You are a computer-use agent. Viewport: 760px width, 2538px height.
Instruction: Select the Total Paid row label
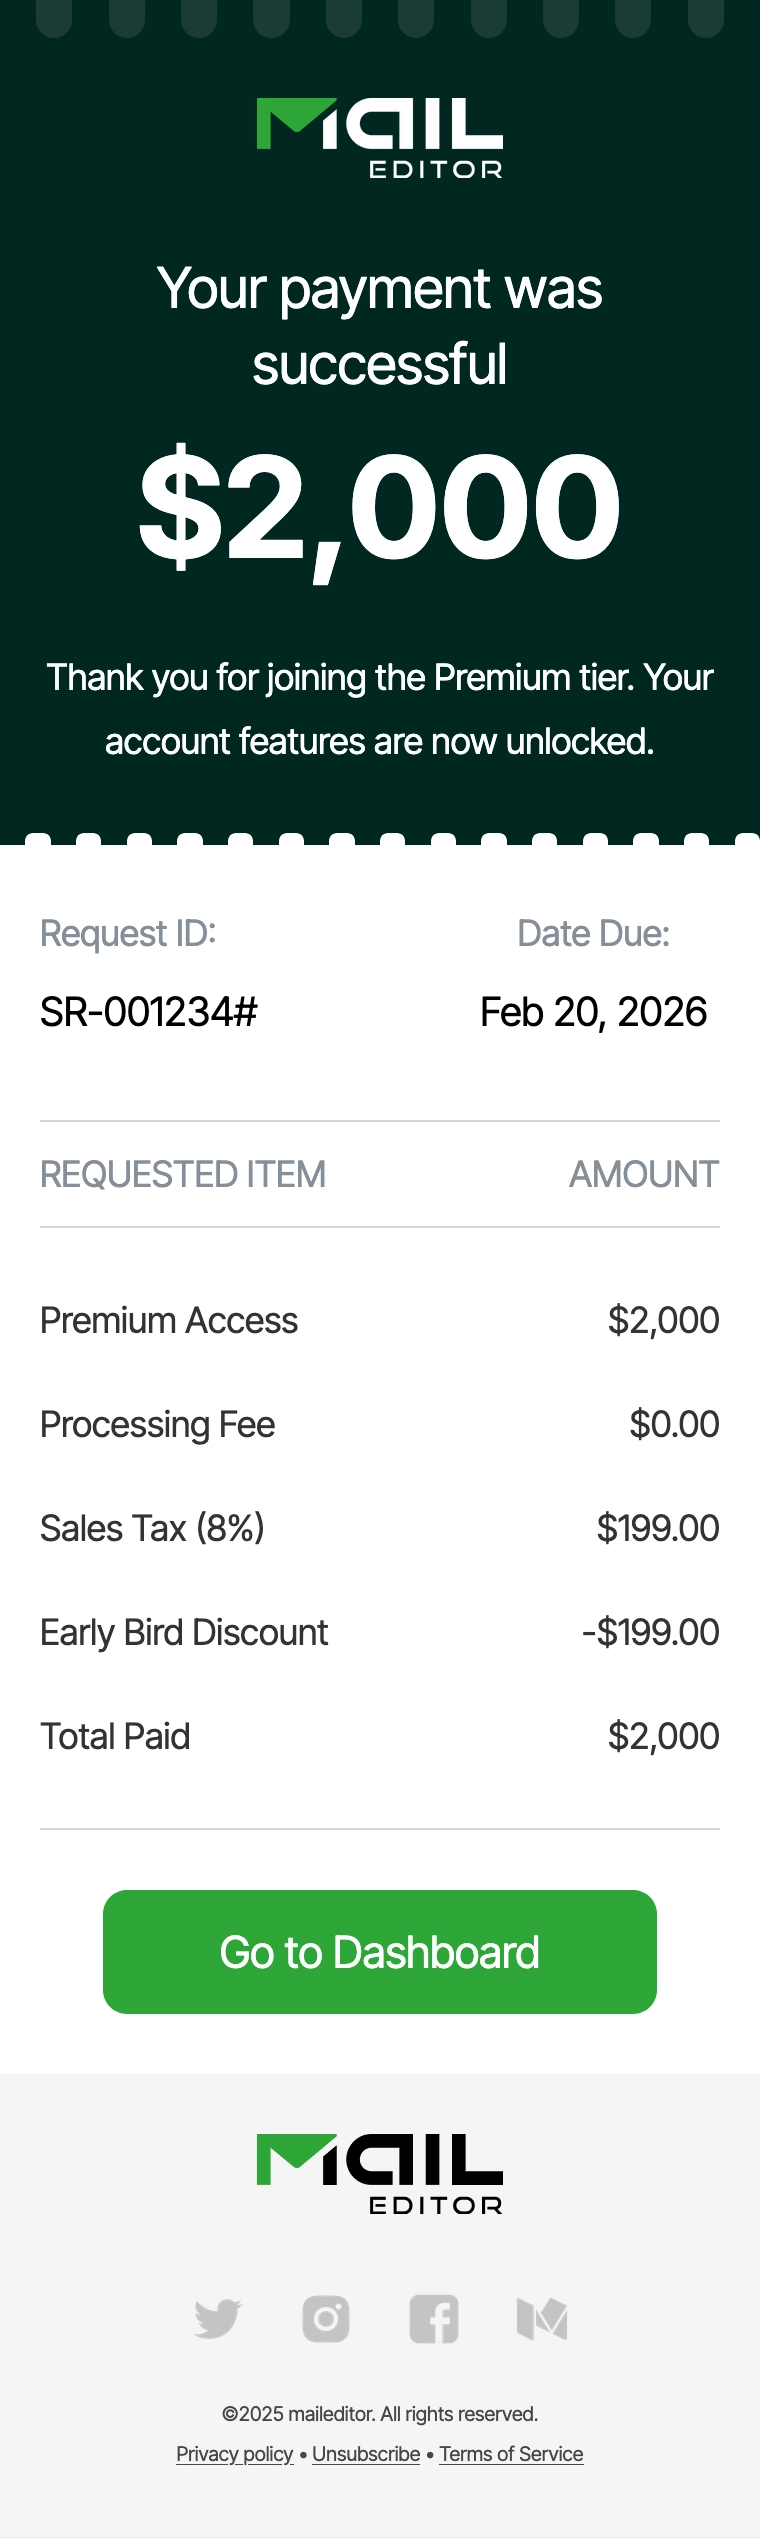(x=115, y=1736)
